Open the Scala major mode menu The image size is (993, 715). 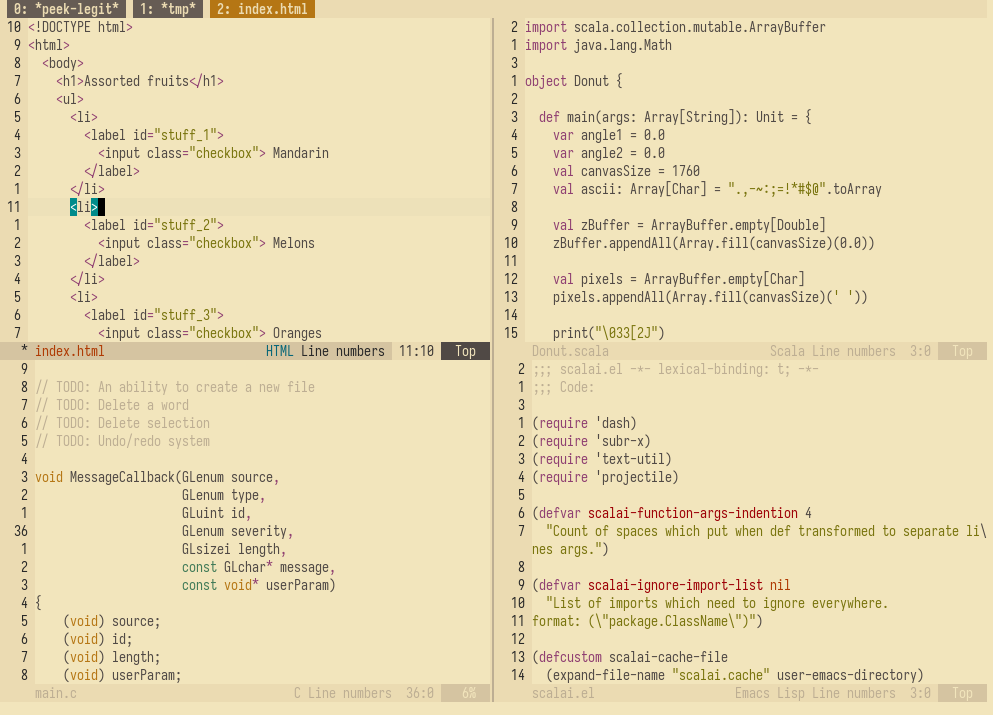pyautogui.click(x=786, y=351)
